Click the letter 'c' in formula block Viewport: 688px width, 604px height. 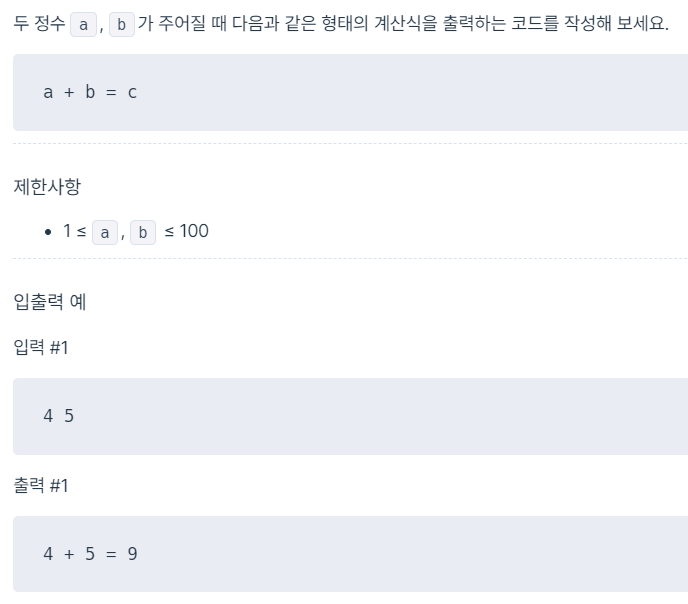tap(132, 93)
